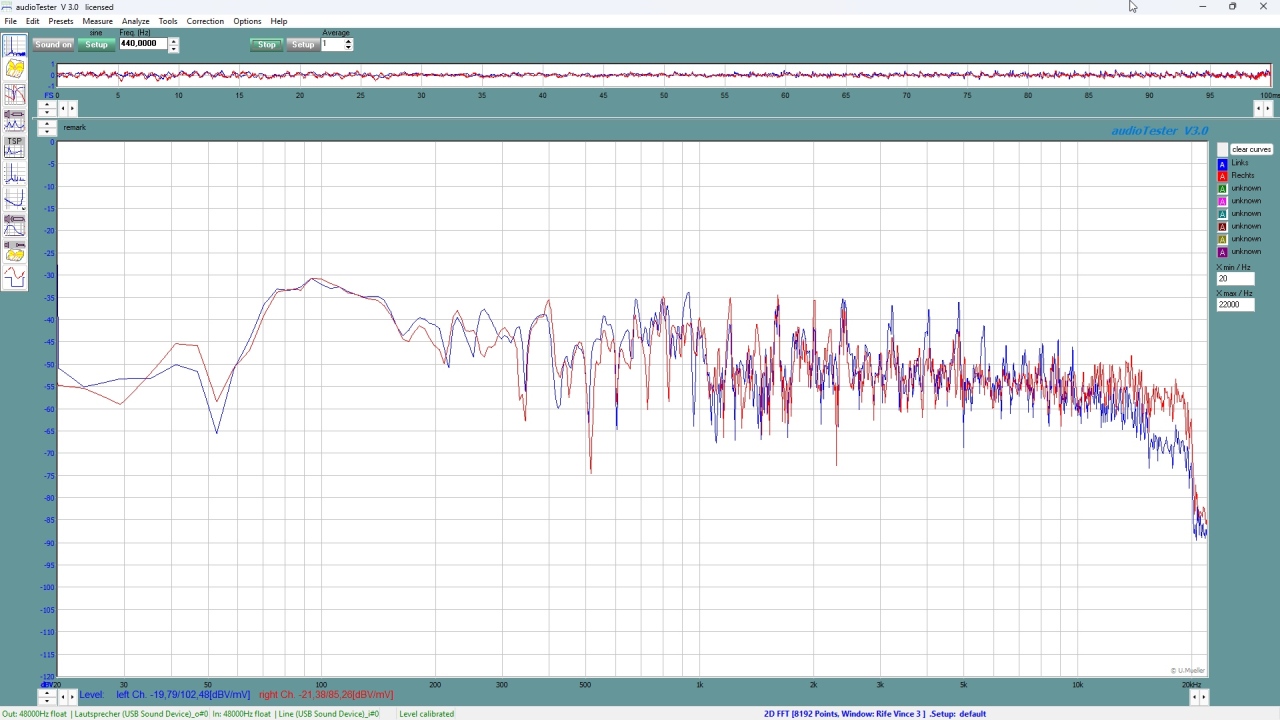Open the Analyze menu
The width and height of the screenshot is (1280, 720).
(135, 21)
